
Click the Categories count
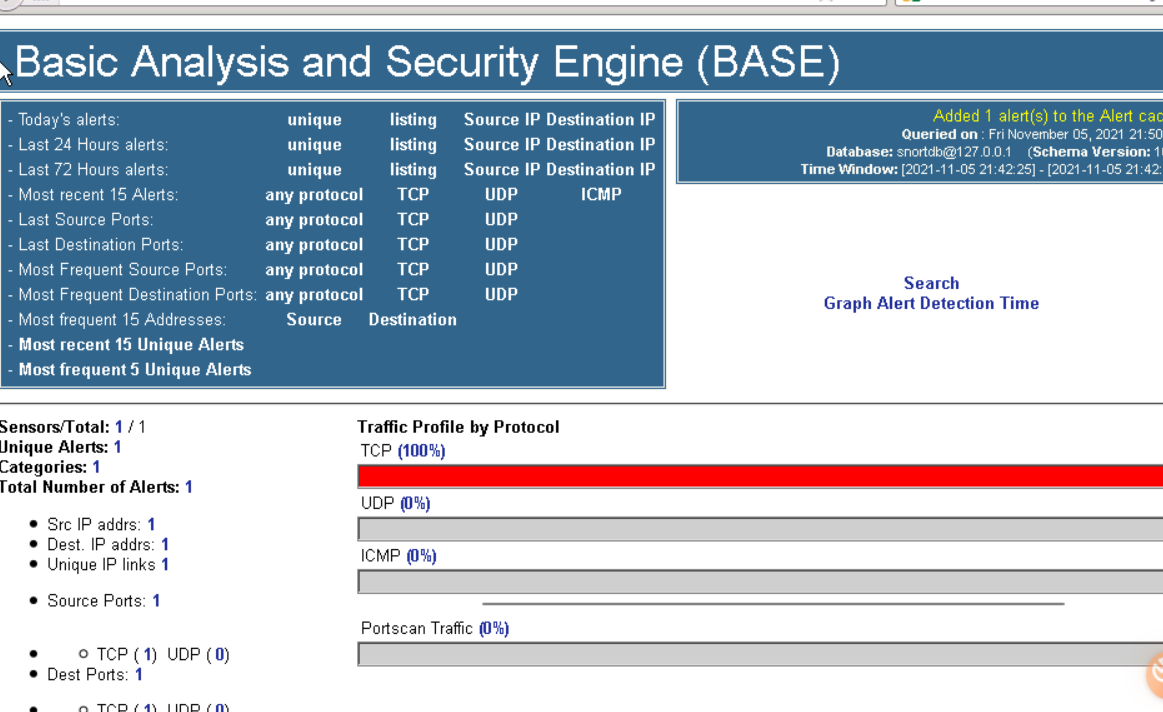tap(96, 467)
